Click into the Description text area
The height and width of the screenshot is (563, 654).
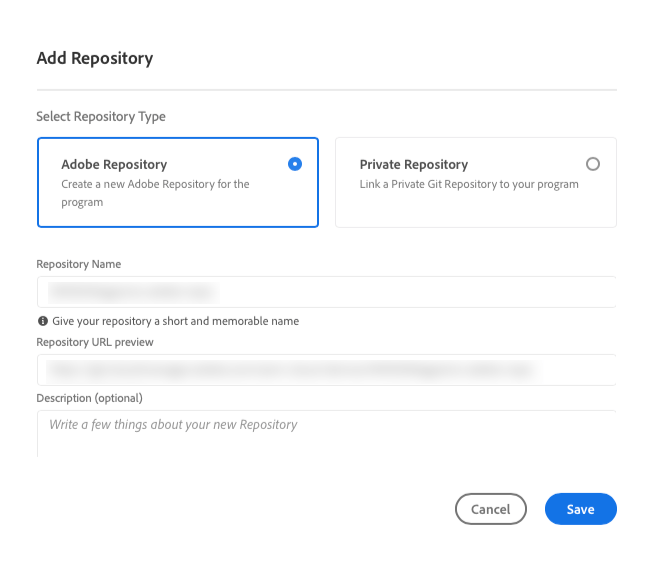326,433
